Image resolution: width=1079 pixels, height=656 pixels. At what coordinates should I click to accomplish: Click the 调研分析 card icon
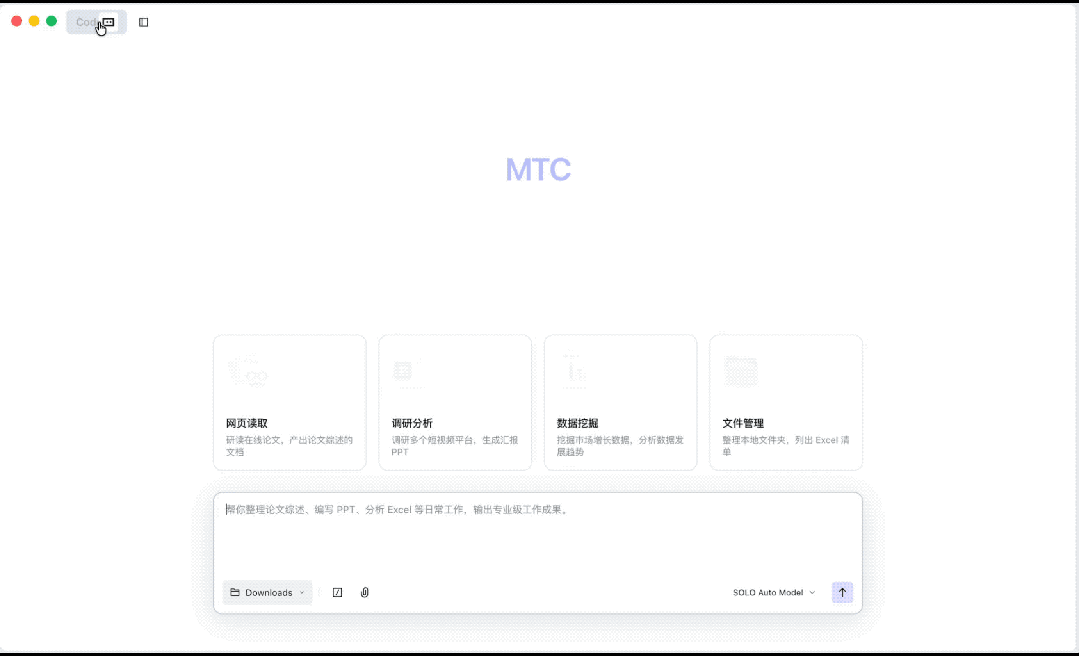pyautogui.click(x=404, y=370)
